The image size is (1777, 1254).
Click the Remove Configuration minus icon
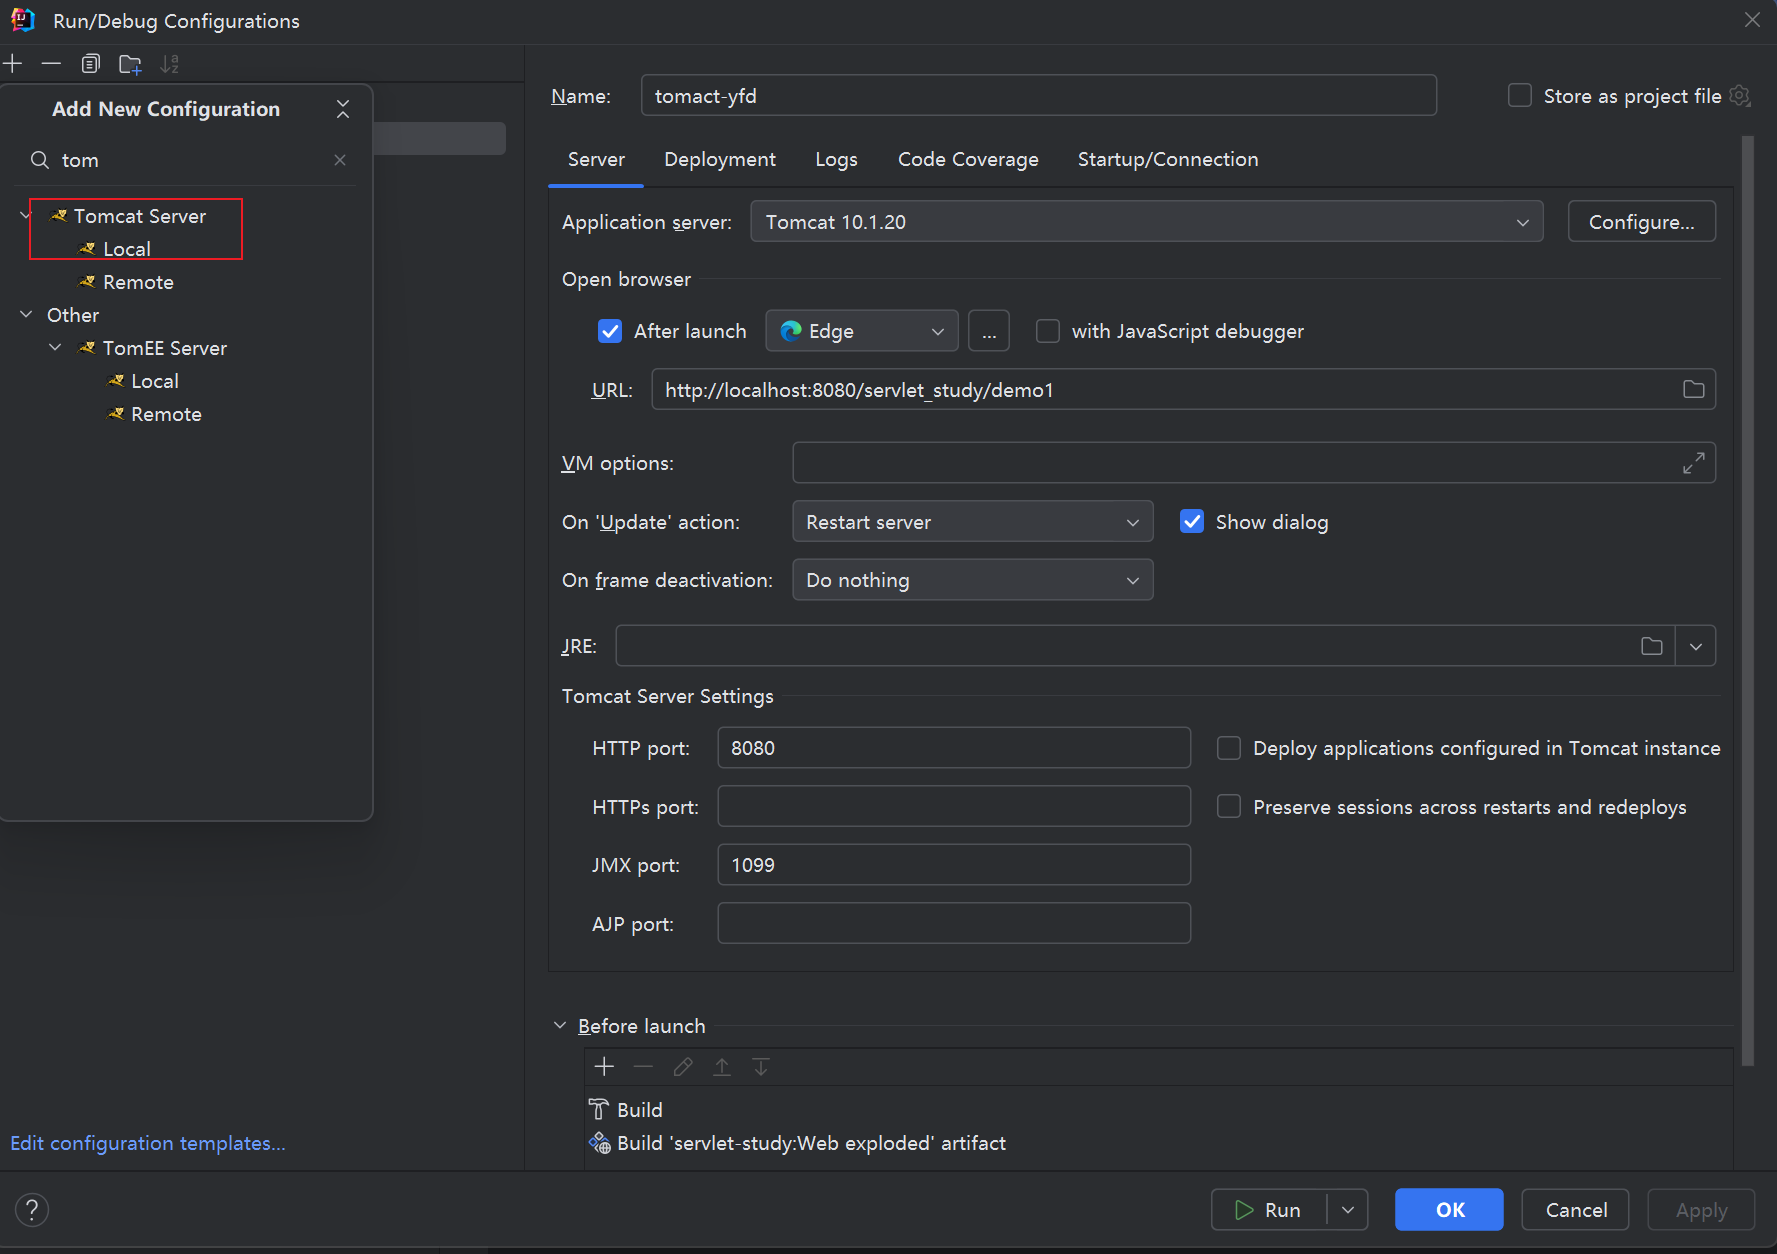[51, 64]
